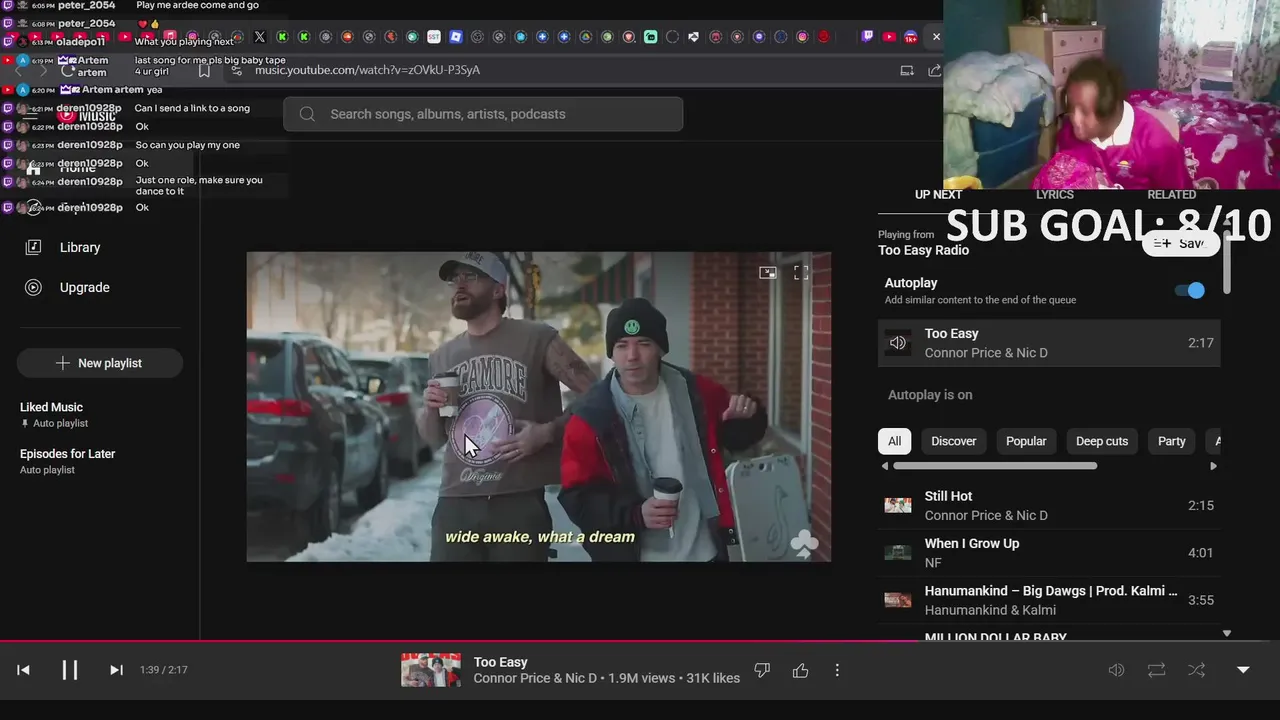Open Liked Music auto playlist
Viewport: 1280px width, 720px height.
coord(54,414)
